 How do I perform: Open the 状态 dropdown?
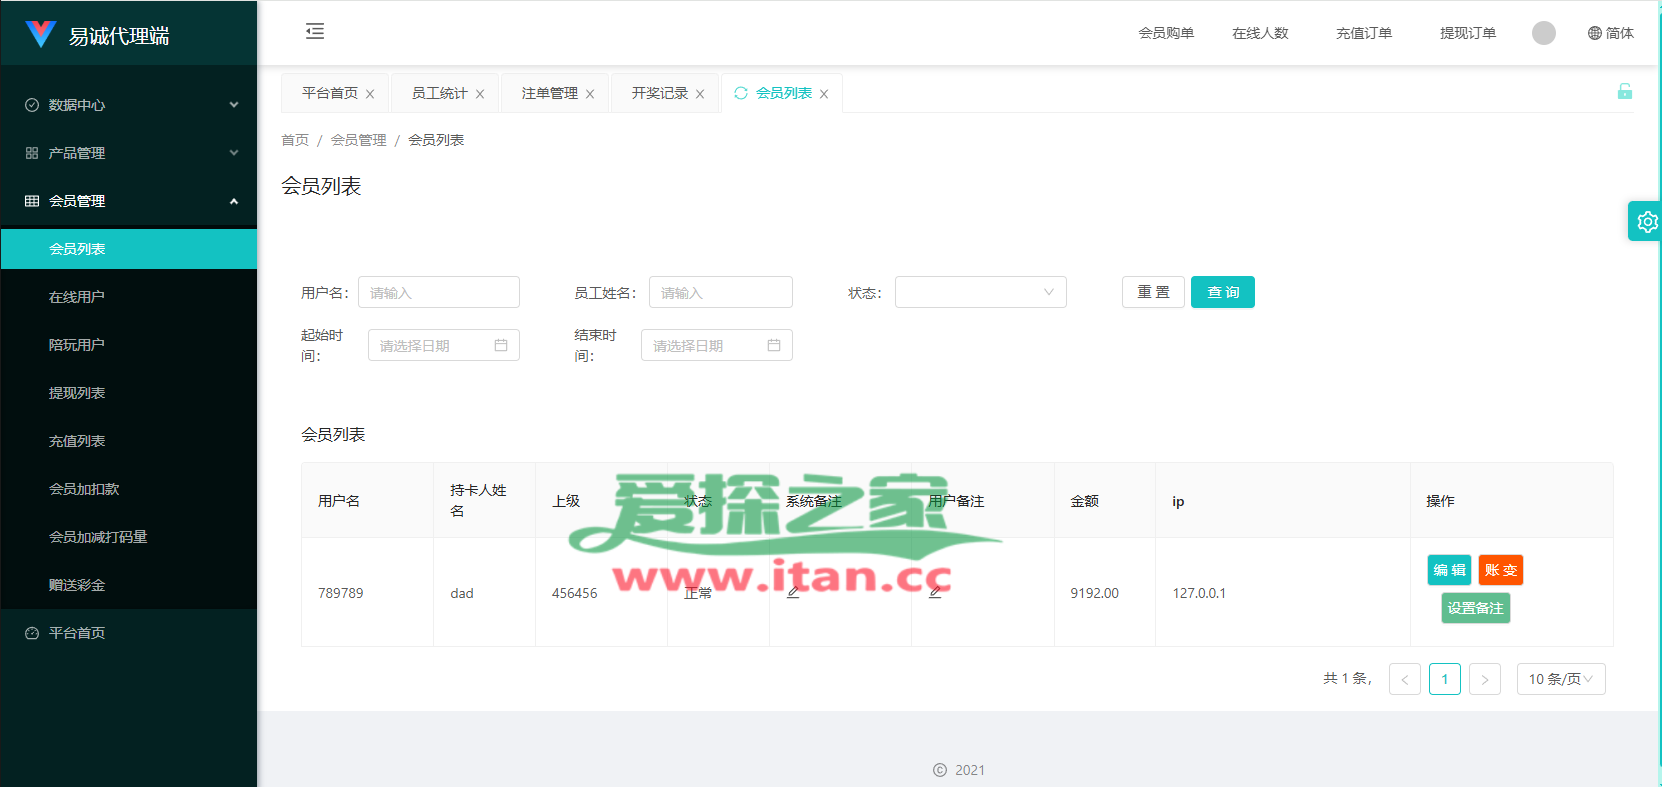pyautogui.click(x=980, y=293)
